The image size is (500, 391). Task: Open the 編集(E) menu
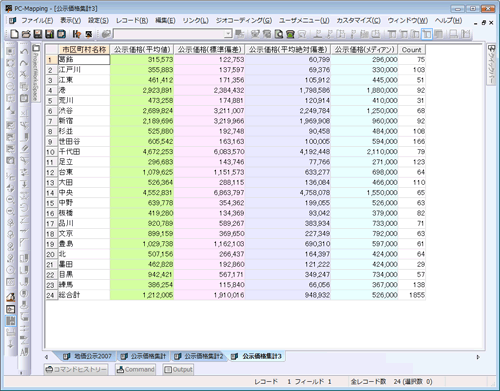click(165, 21)
